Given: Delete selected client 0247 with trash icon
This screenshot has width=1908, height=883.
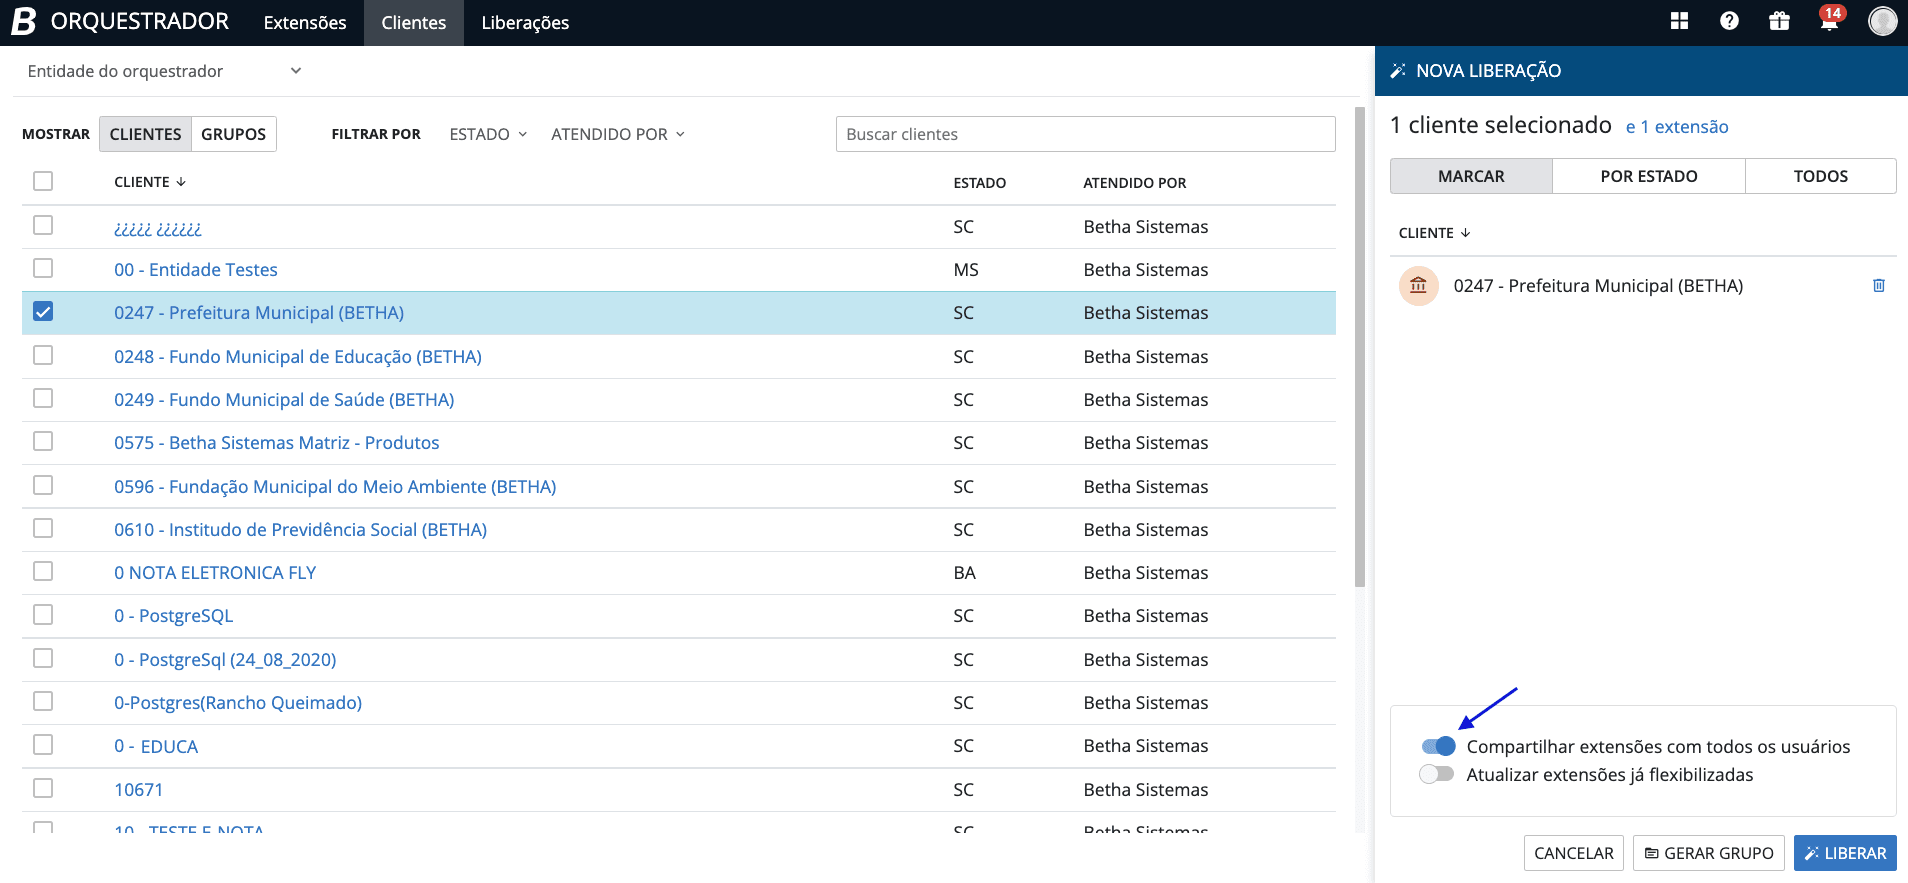Looking at the screenshot, I should 1878,286.
